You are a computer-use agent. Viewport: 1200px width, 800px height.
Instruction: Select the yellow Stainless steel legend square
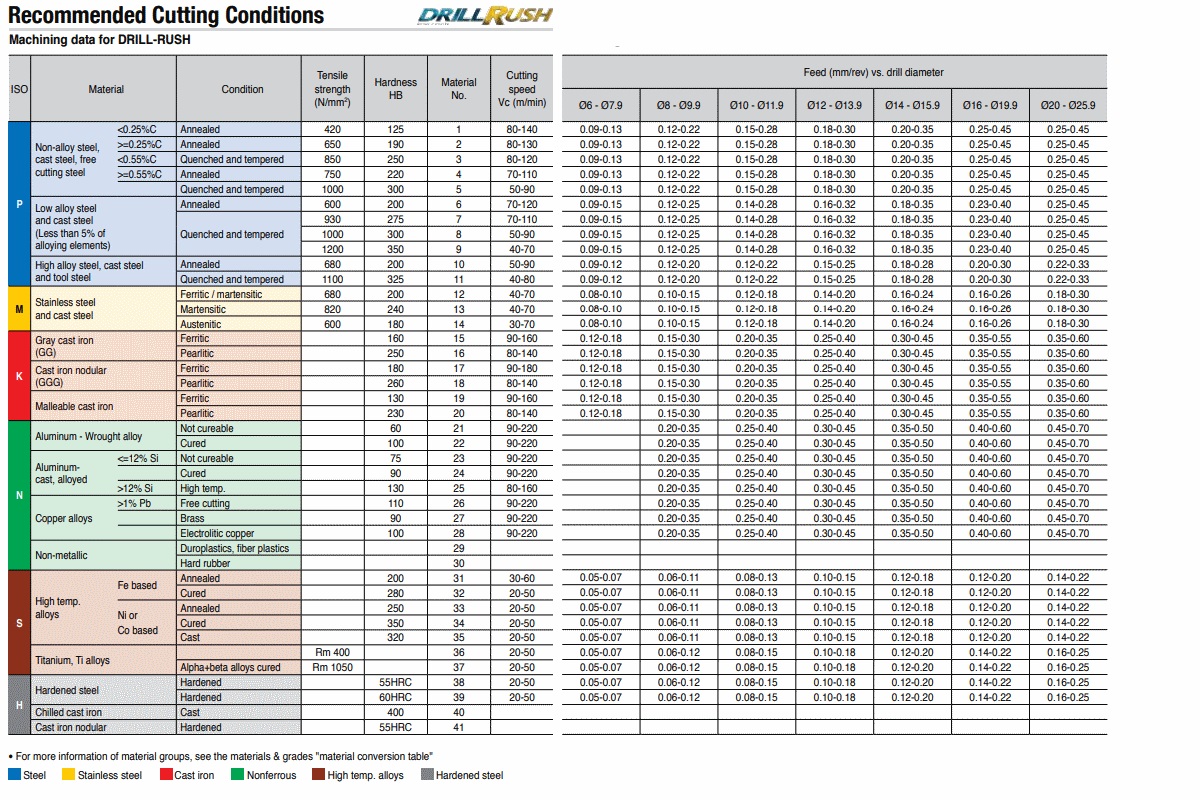[68, 774]
